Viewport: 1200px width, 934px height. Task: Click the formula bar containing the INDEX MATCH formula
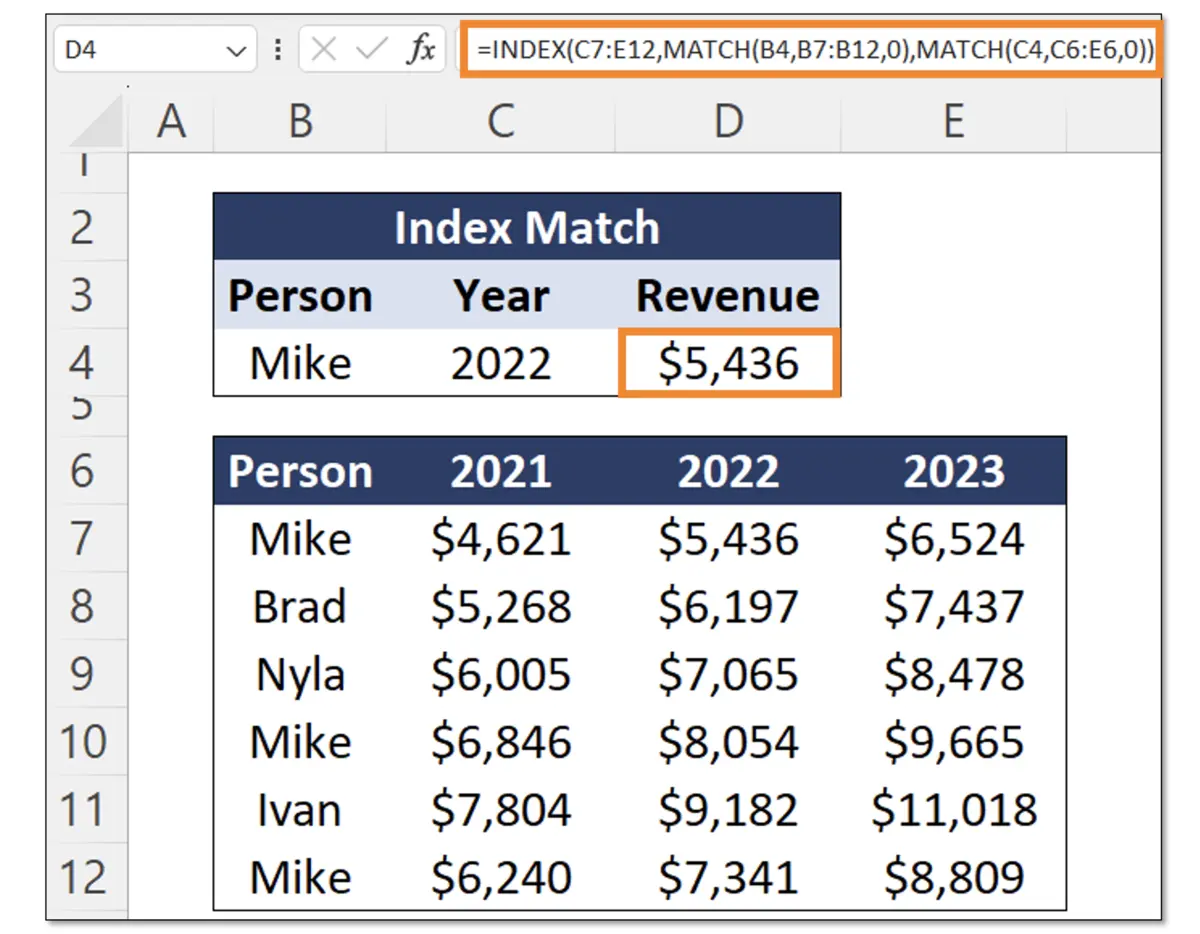tap(800, 49)
